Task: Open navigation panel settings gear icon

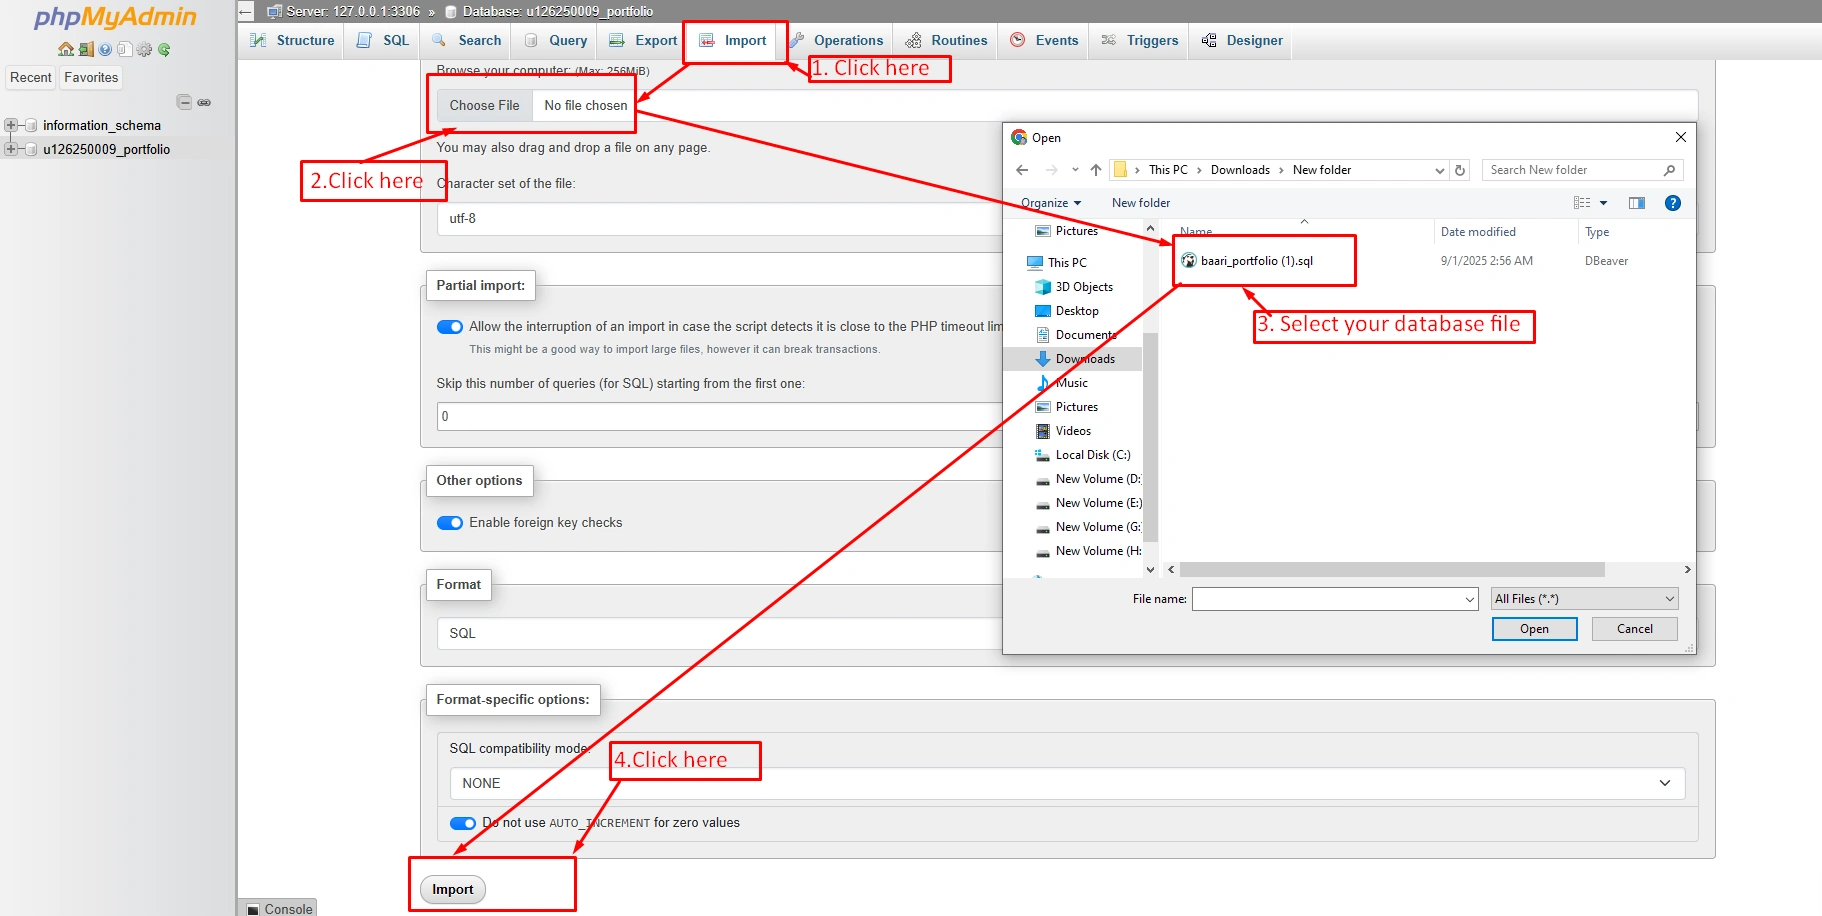Action: click(x=144, y=49)
